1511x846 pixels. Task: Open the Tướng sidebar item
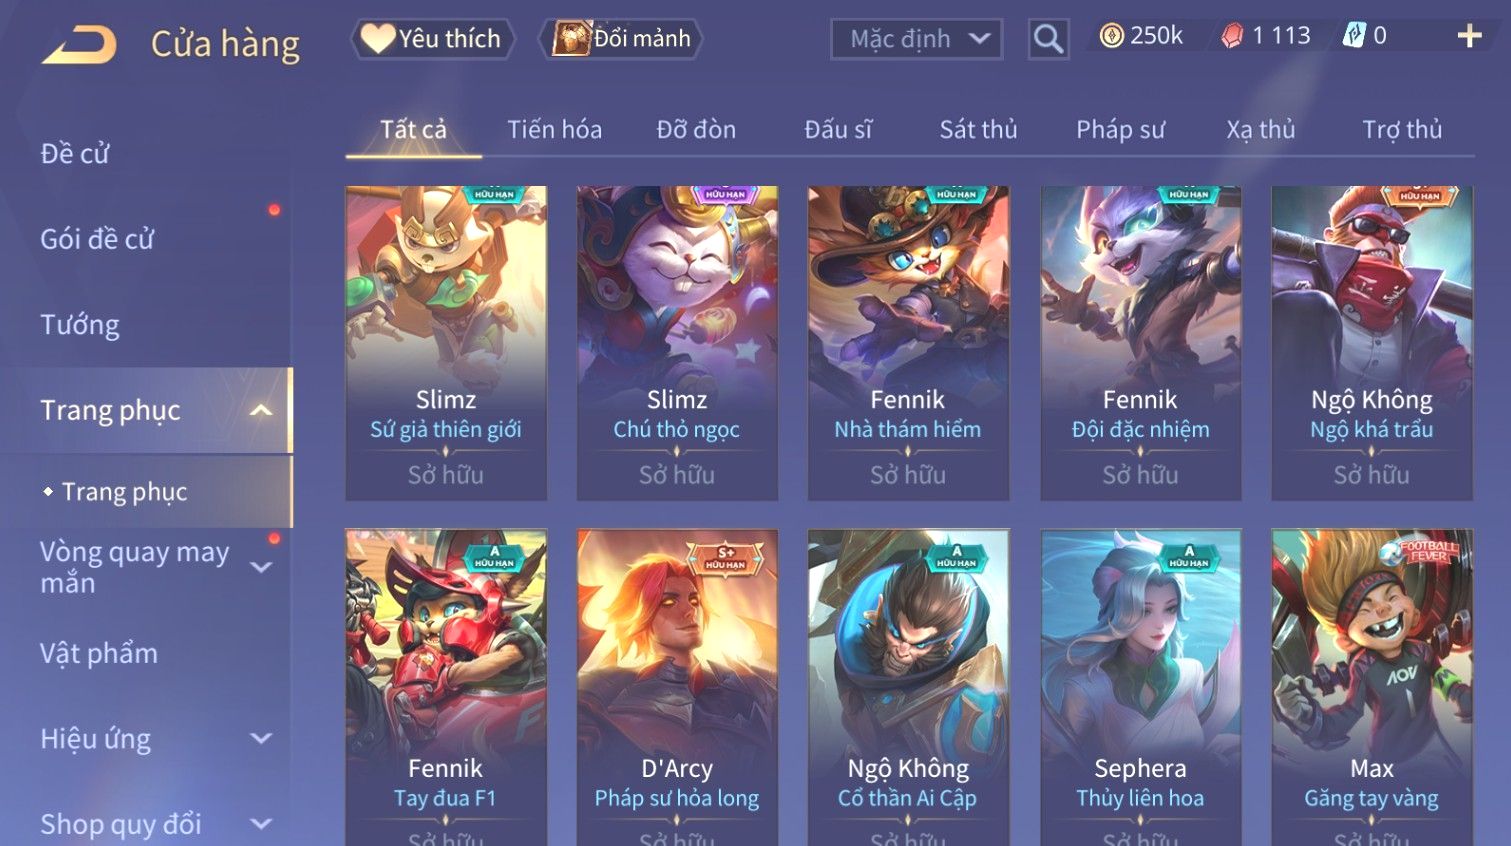tap(80, 325)
